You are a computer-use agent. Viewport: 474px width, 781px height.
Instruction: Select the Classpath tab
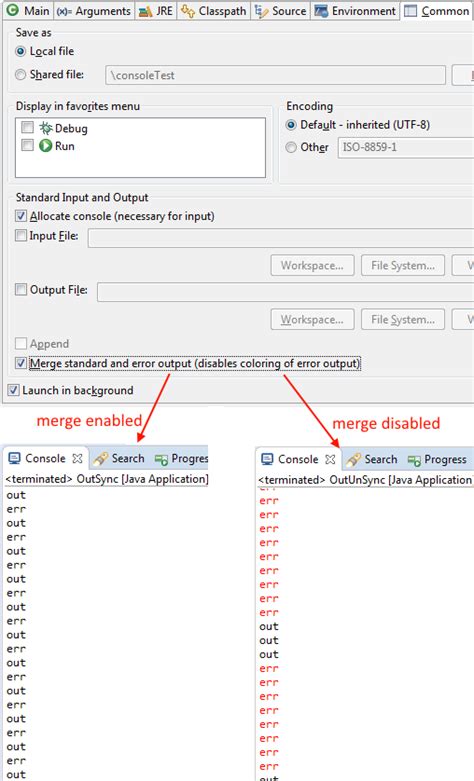coord(214,10)
